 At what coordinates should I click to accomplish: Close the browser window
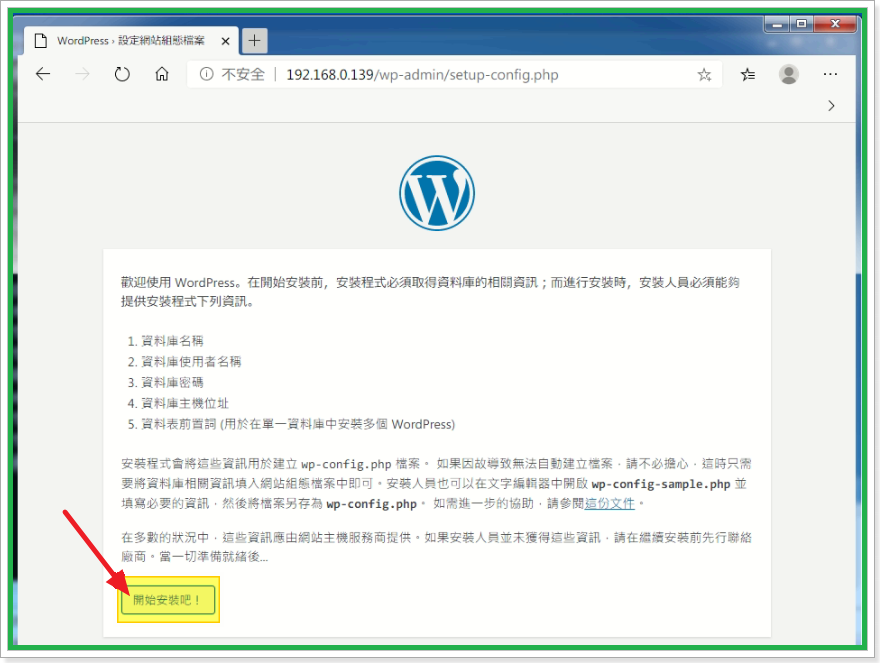pyautogui.click(x=835, y=24)
